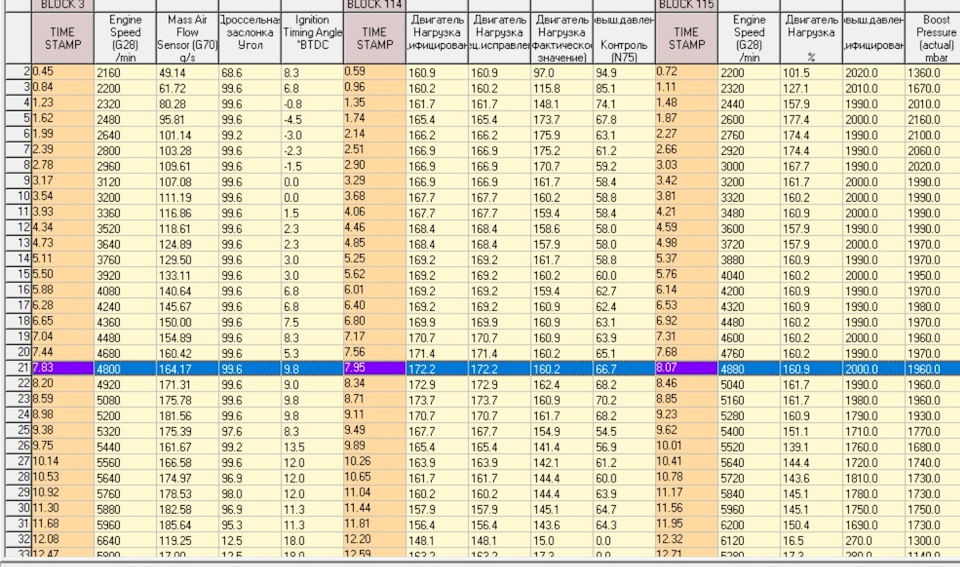Select Block 114 timestamp cell 12.20
The width and height of the screenshot is (960, 567).
pyautogui.click(x=374, y=540)
